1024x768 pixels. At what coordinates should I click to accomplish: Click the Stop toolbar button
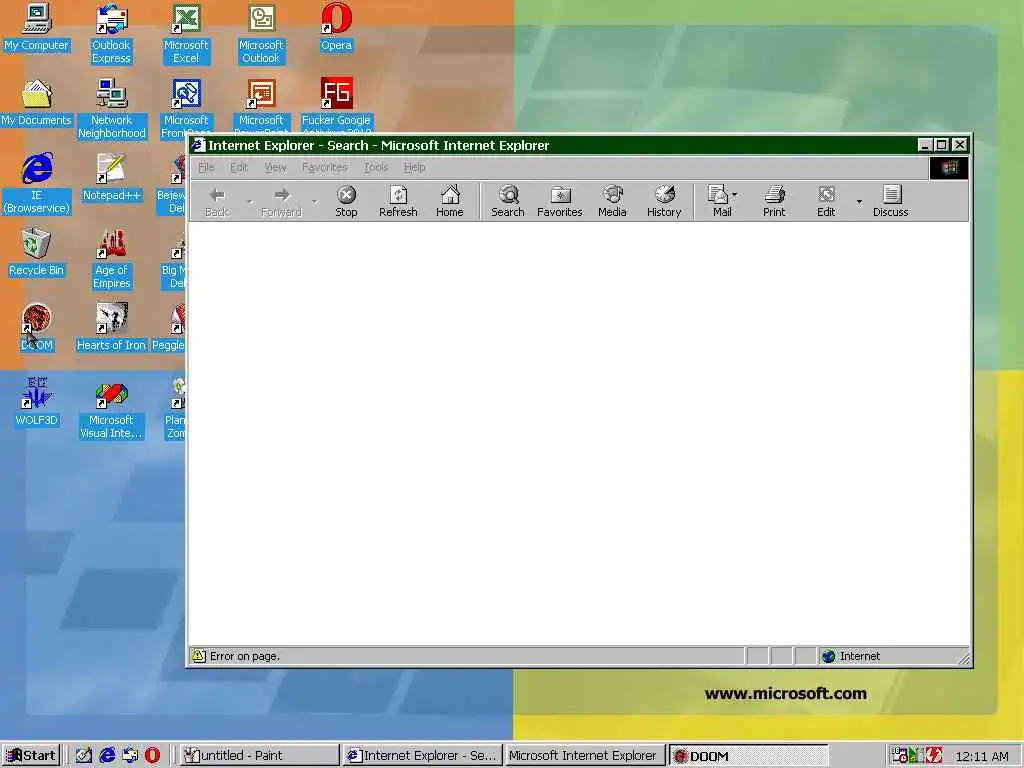(x=346, y=201)
